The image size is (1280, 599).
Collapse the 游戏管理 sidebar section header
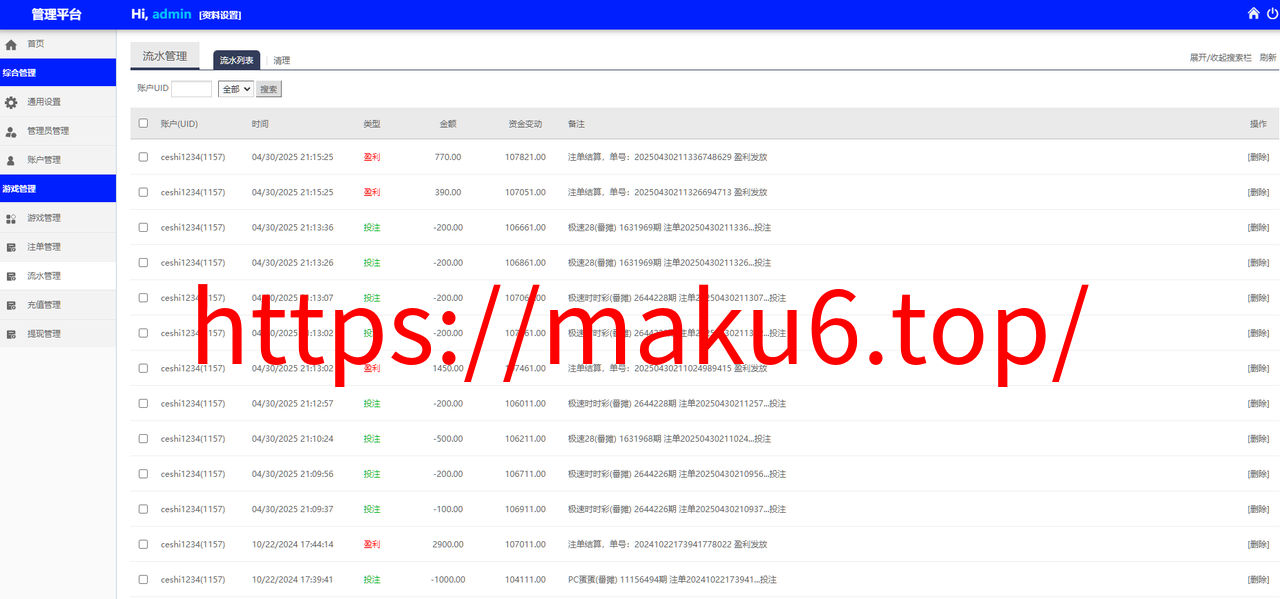pyautogui.click(x=57, y=189)
